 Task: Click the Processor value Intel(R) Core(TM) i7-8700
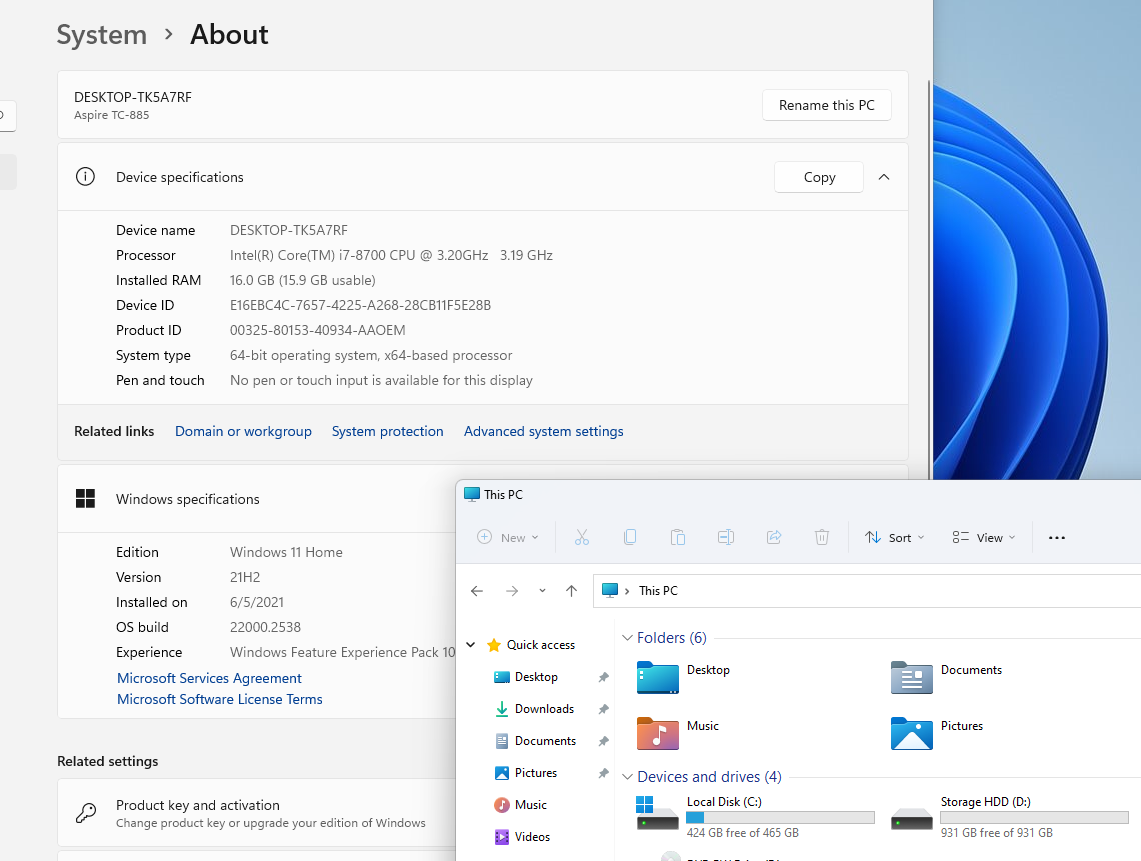(x=391, y=255)
